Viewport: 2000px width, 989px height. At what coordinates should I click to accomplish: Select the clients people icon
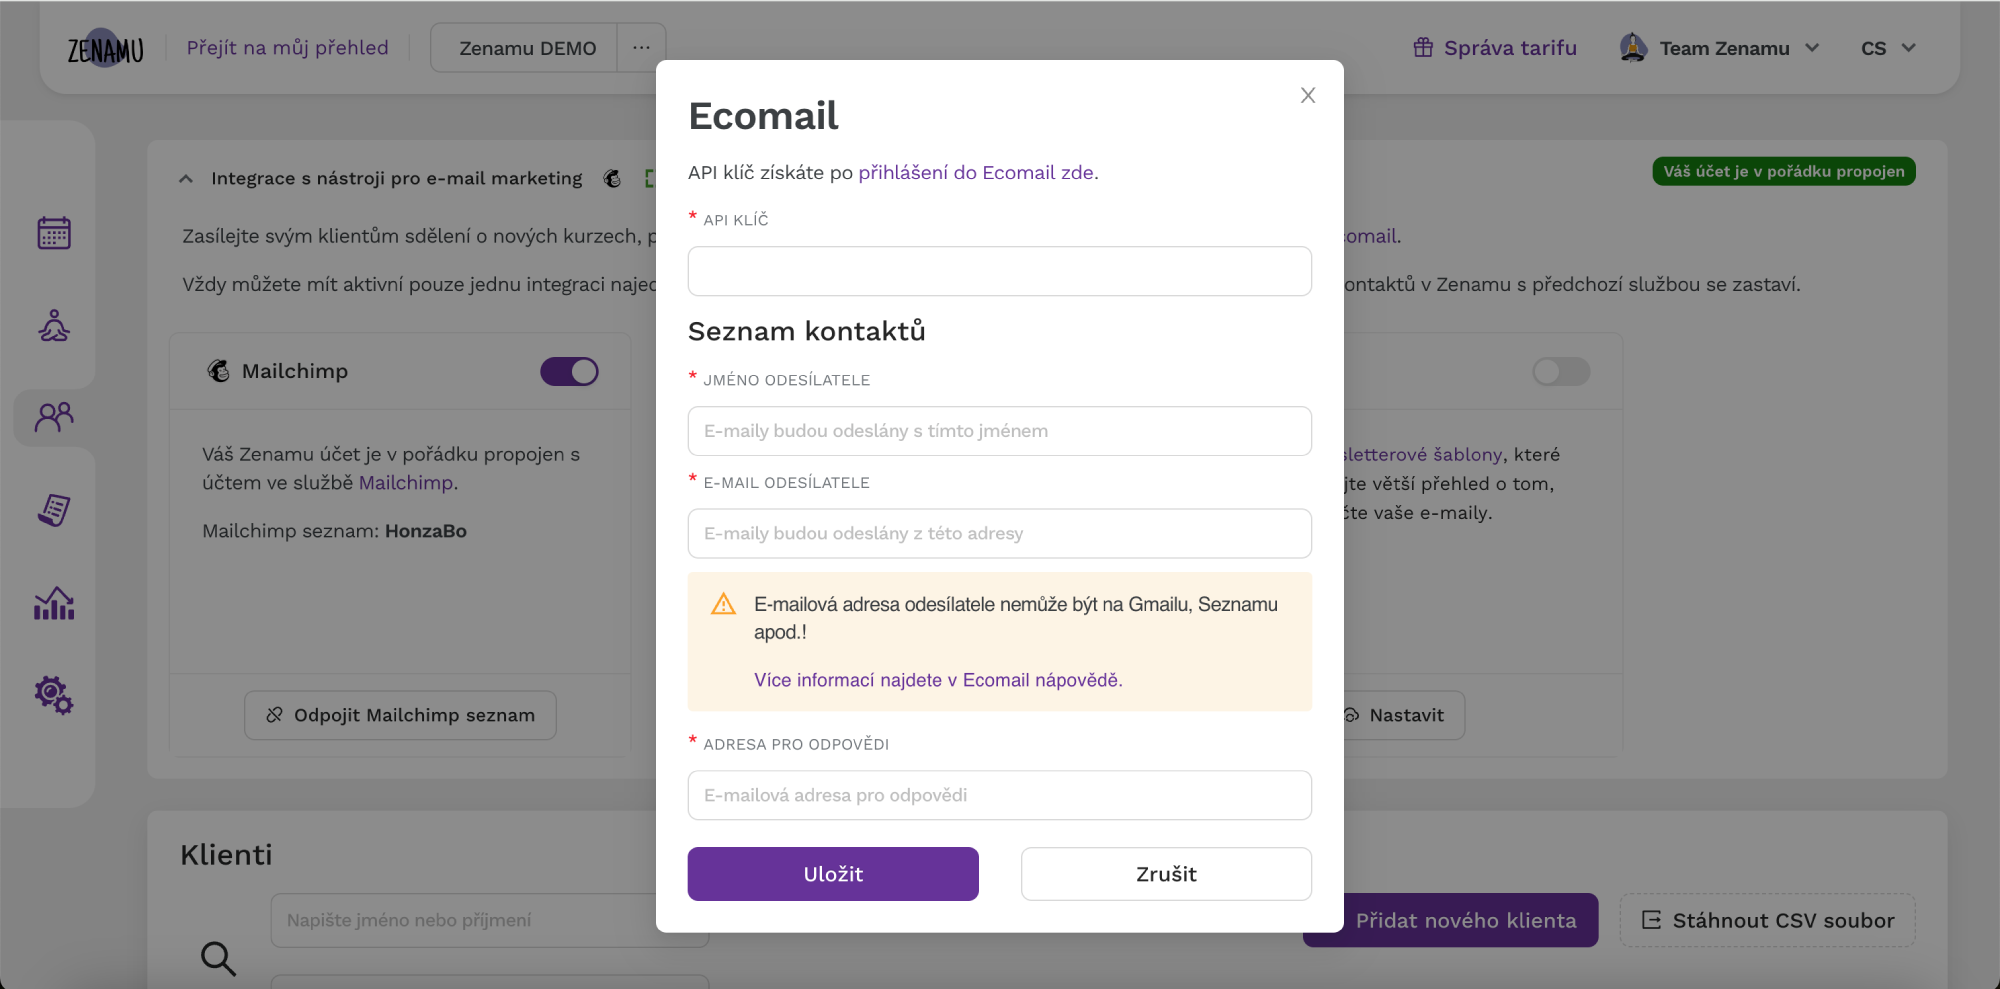[x=54, y=417]
